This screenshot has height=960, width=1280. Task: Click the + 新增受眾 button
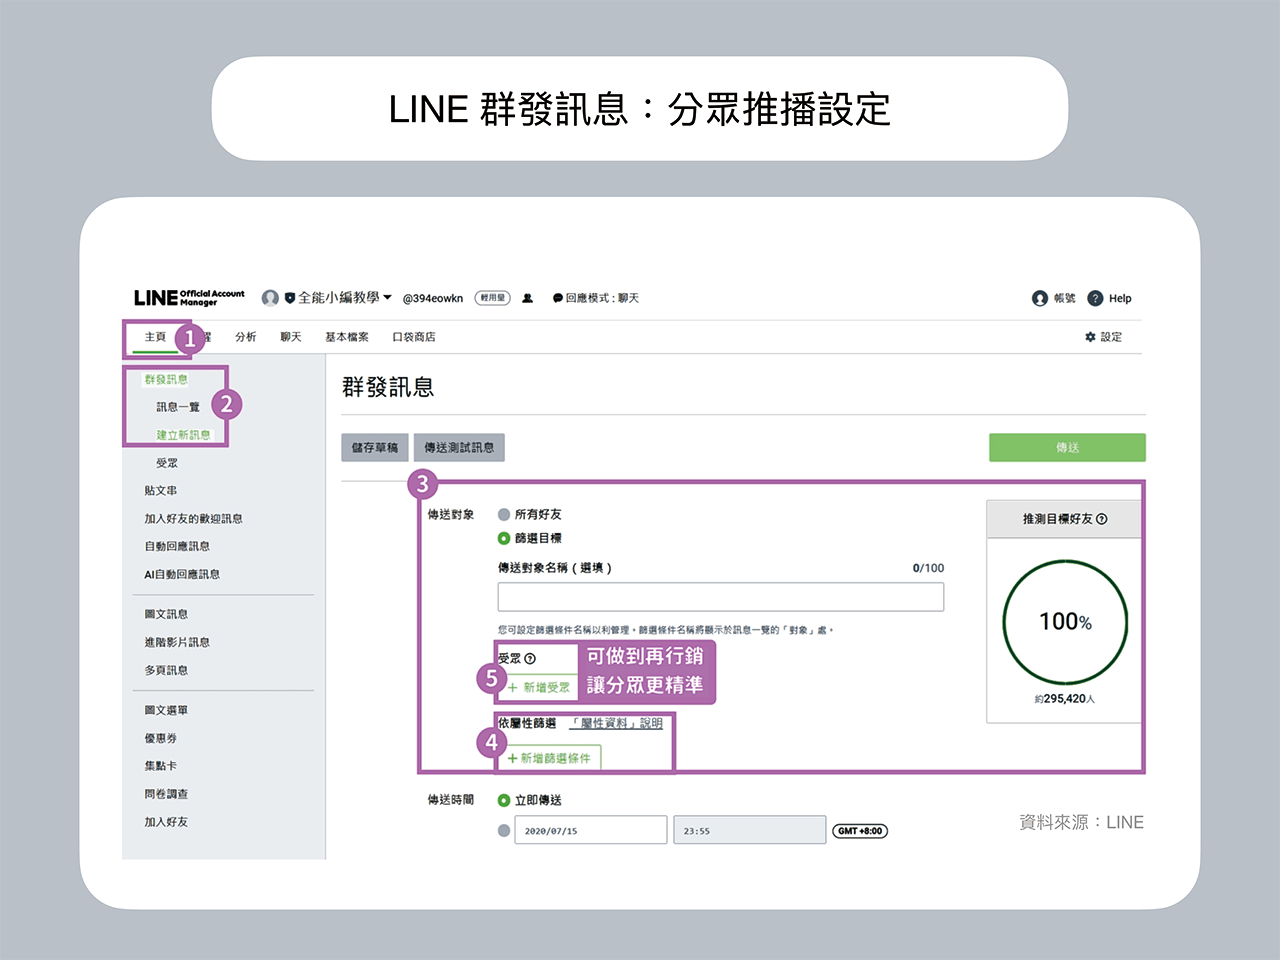[539, 687]
